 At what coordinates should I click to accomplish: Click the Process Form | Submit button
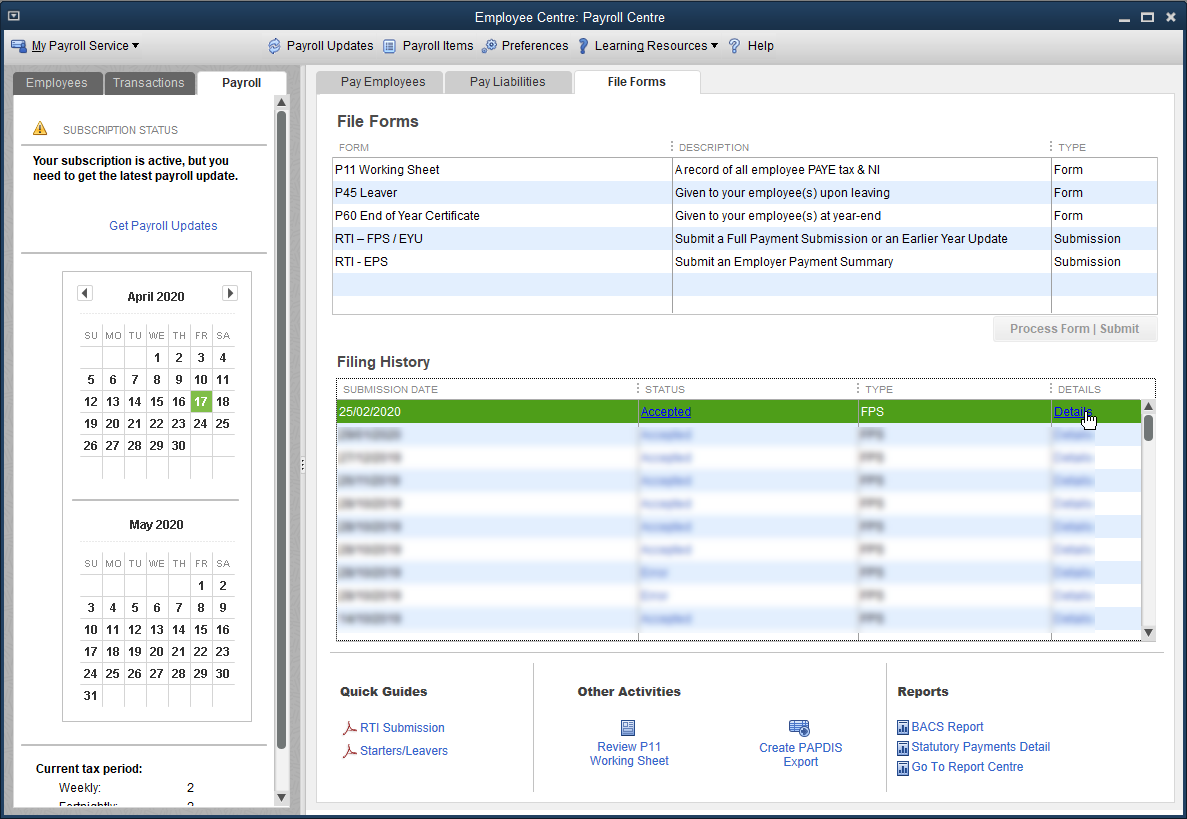(1074, 329)
